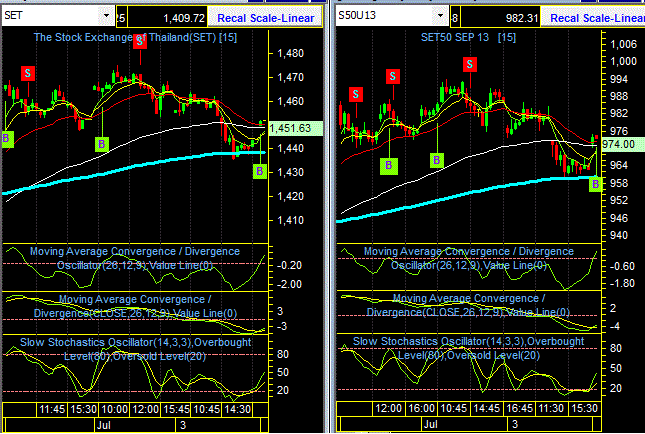The width and height of the screenshot is (645, 434).
Task: Click the 940 price axis label
Action: pyautogui.click(x=619, y=235)
